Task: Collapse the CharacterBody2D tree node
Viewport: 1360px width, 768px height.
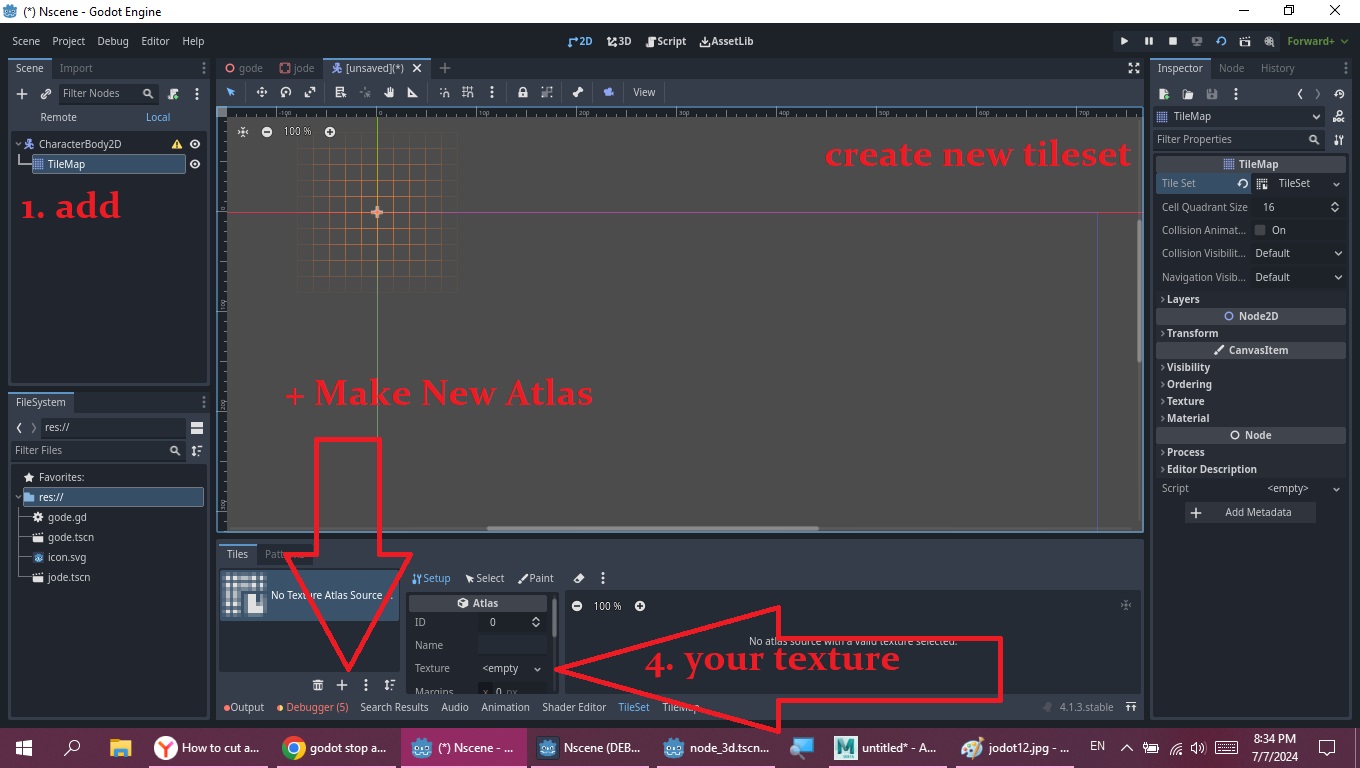Action: 19,144
